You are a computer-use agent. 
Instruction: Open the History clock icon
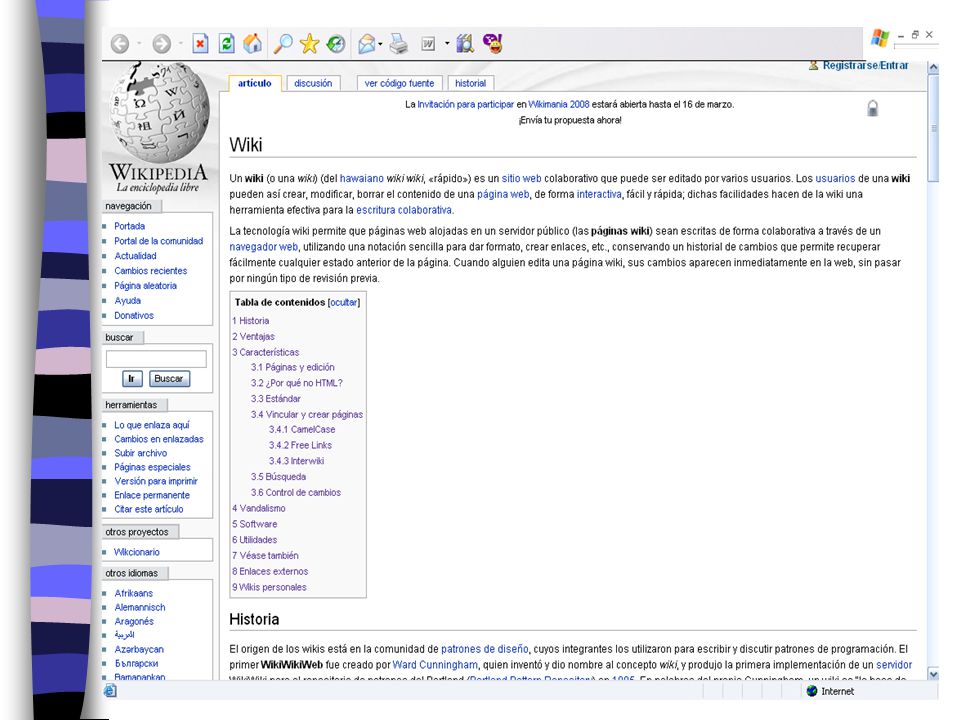click(336, 43)
